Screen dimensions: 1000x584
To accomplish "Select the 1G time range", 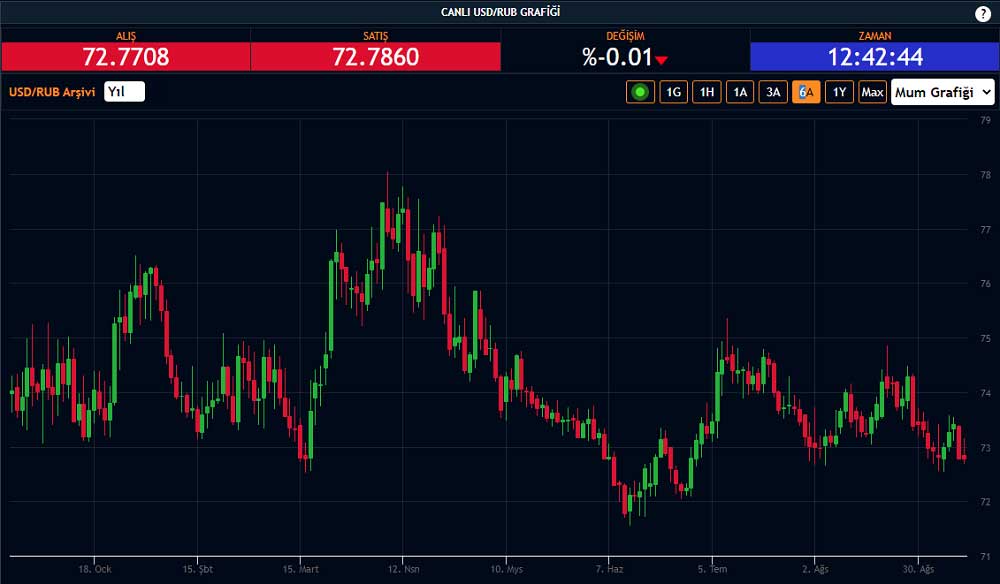I will click(x=673, y=92).
